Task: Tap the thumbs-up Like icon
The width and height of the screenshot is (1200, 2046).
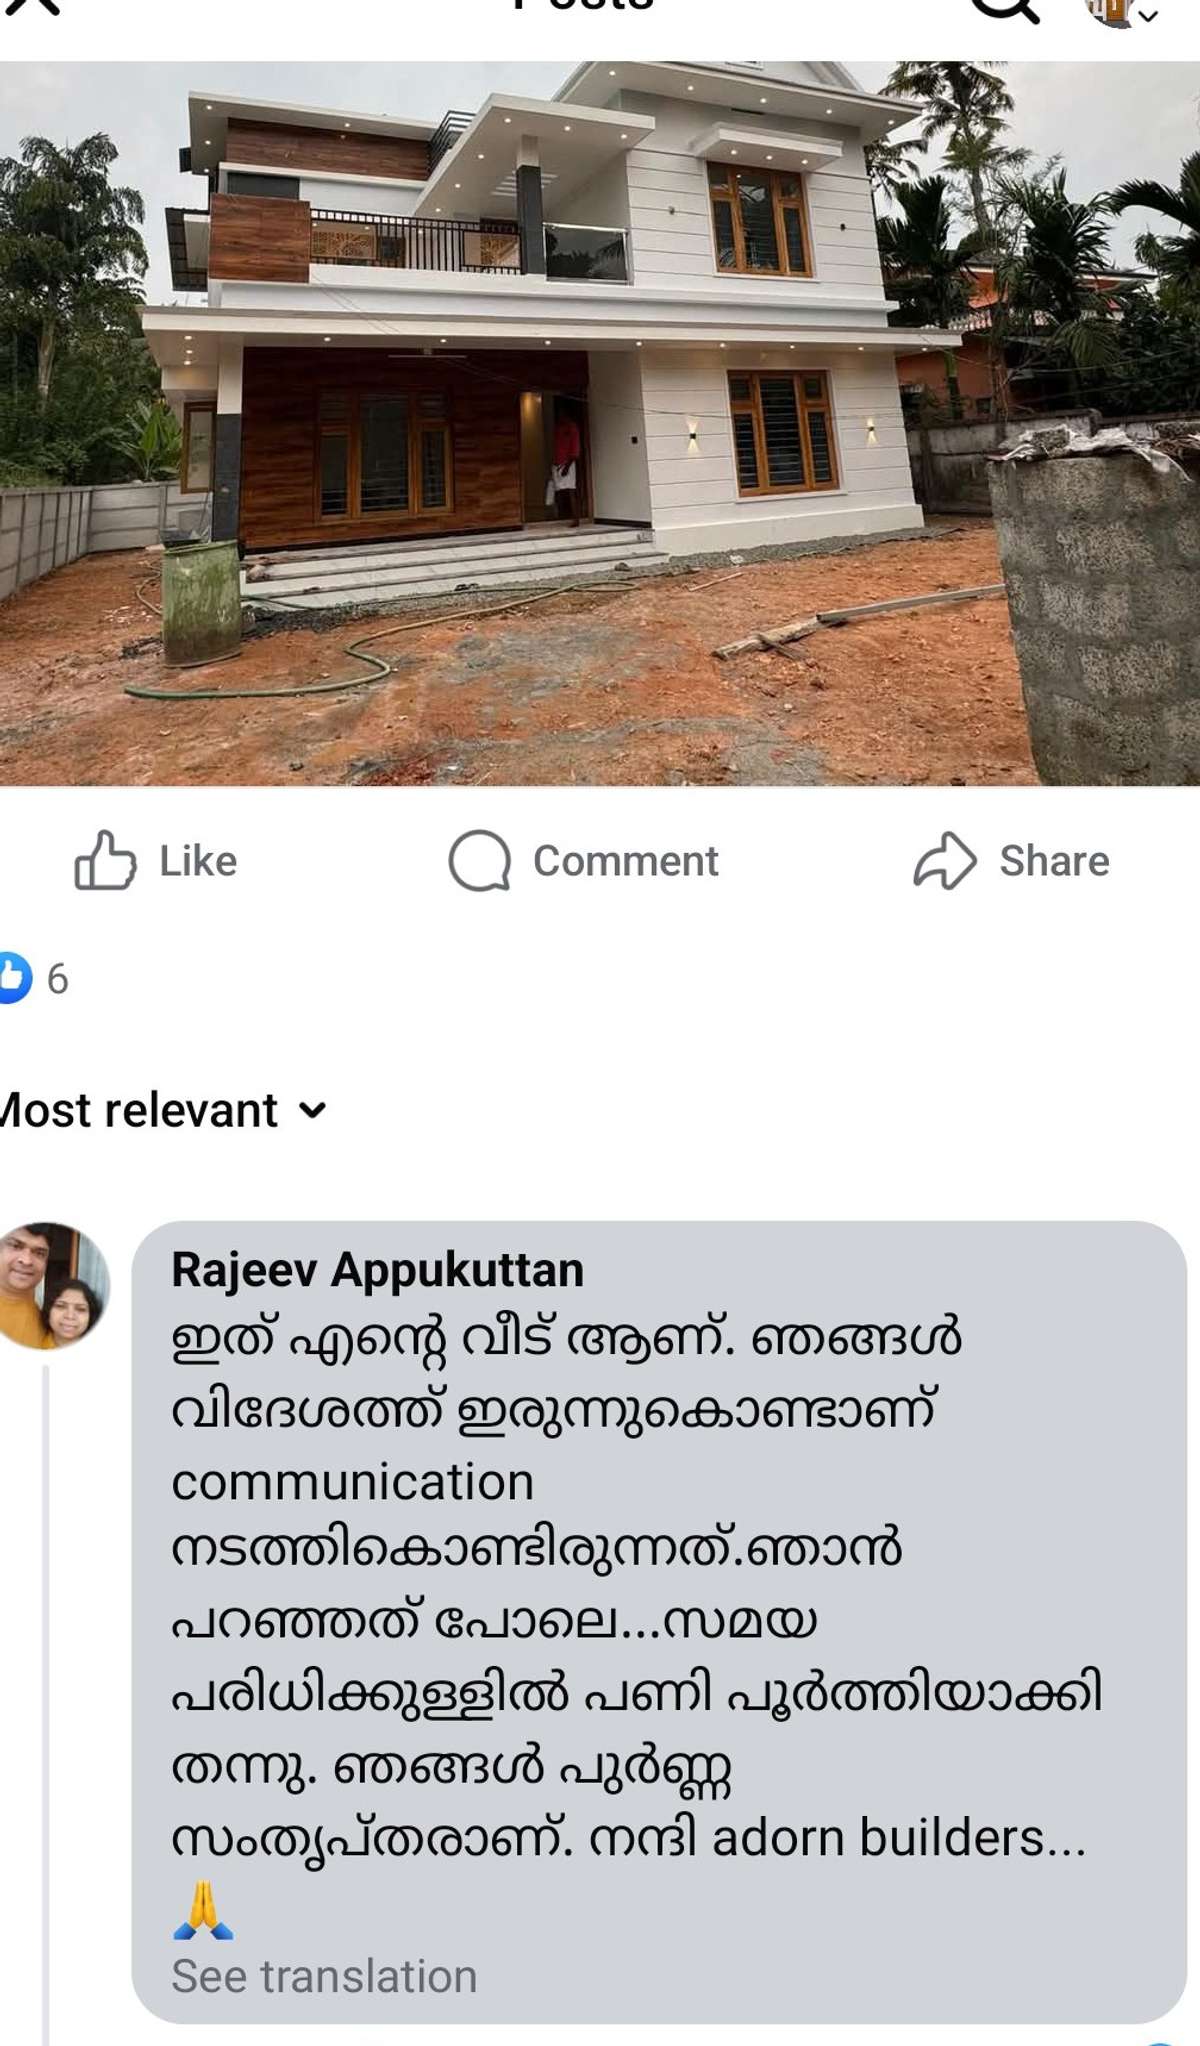Action: 105,861
